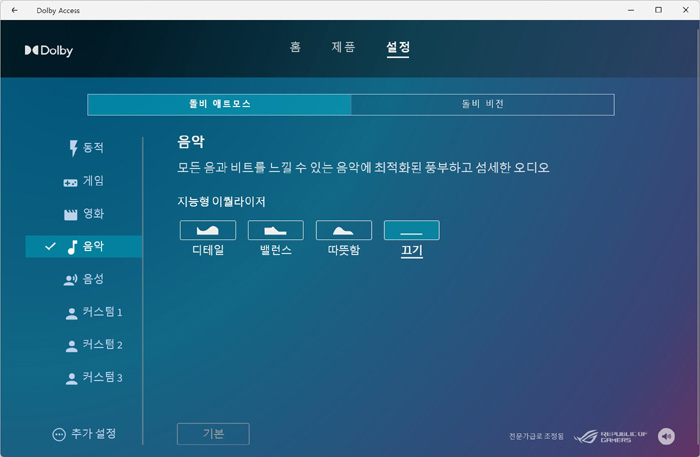Click the Dolby logo
This screenshot has height=457, width=700.
pos(49,50)
